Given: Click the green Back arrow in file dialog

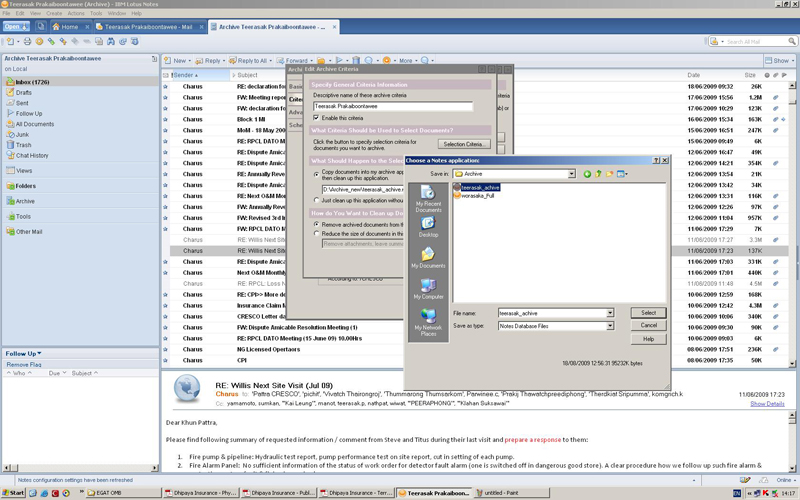Looking at the screenshot, I should coord(587,174).
